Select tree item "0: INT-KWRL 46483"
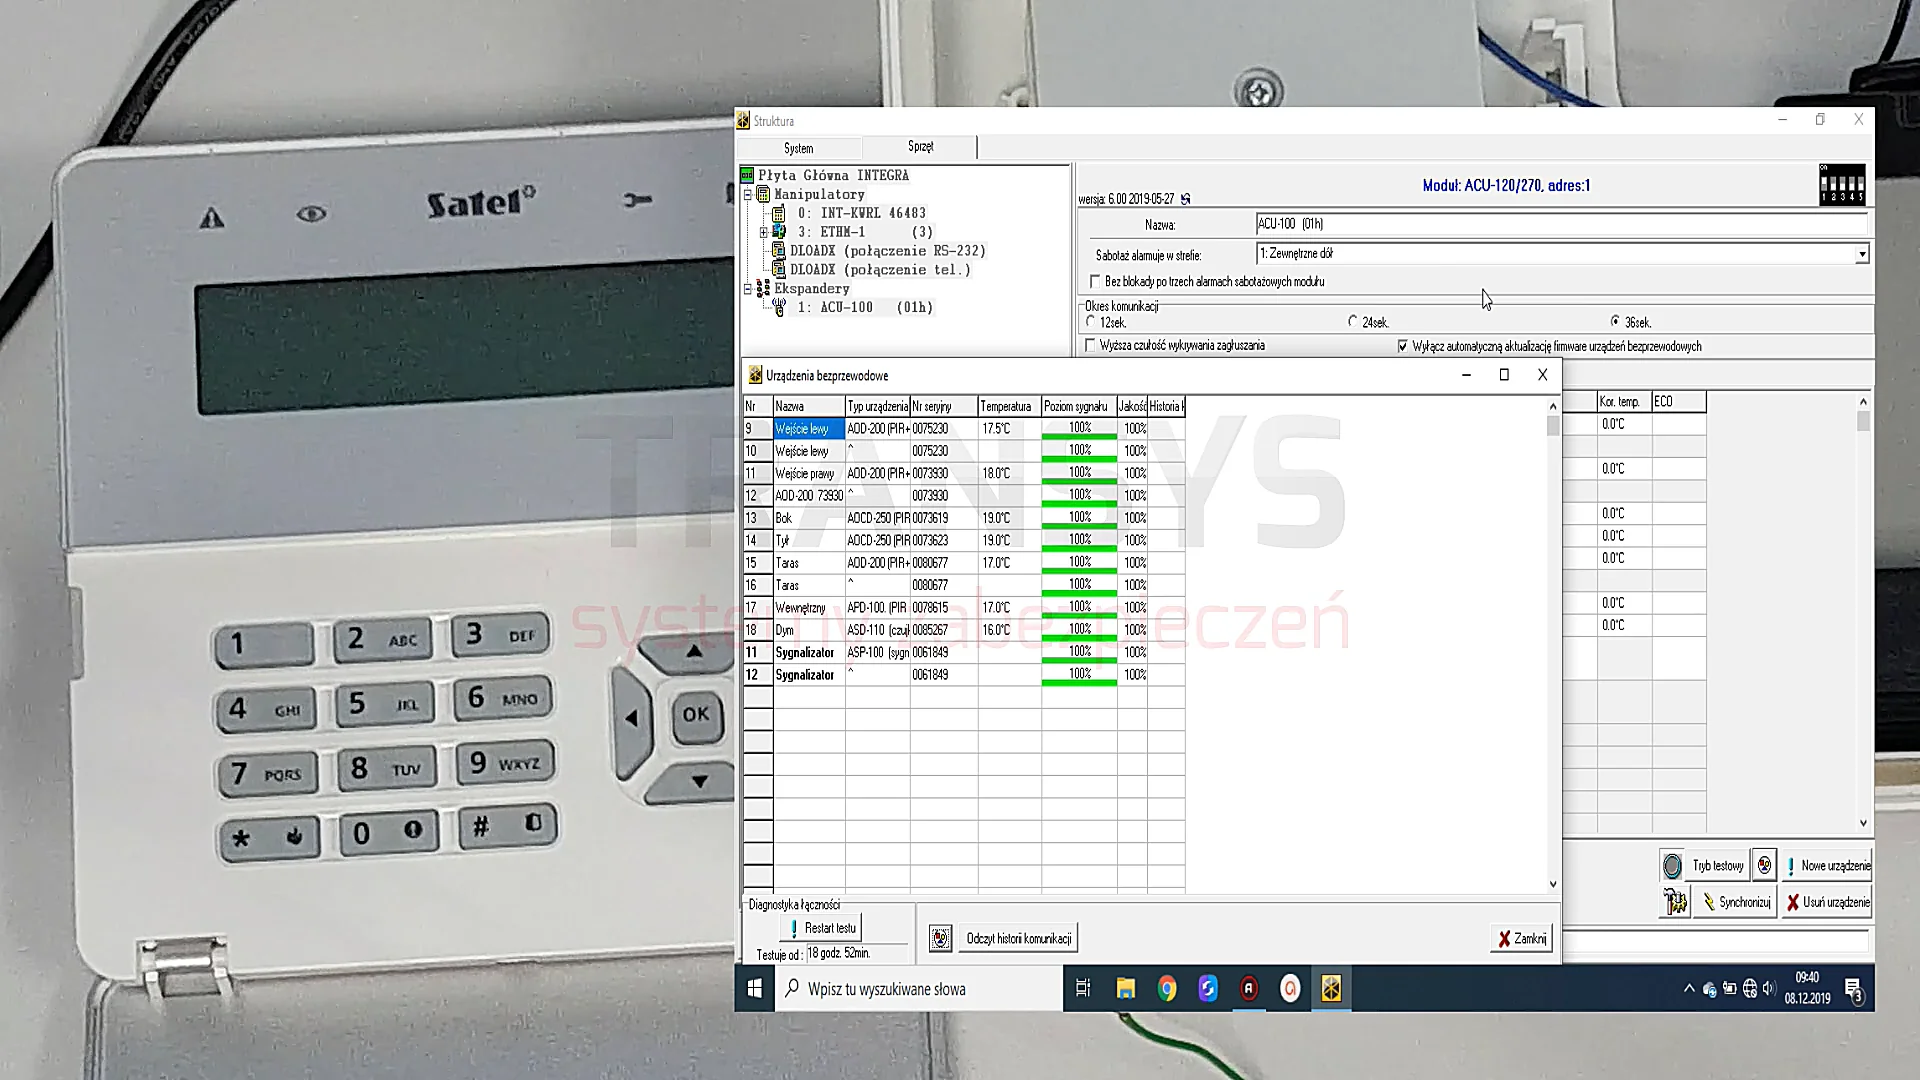 point(861,213)
